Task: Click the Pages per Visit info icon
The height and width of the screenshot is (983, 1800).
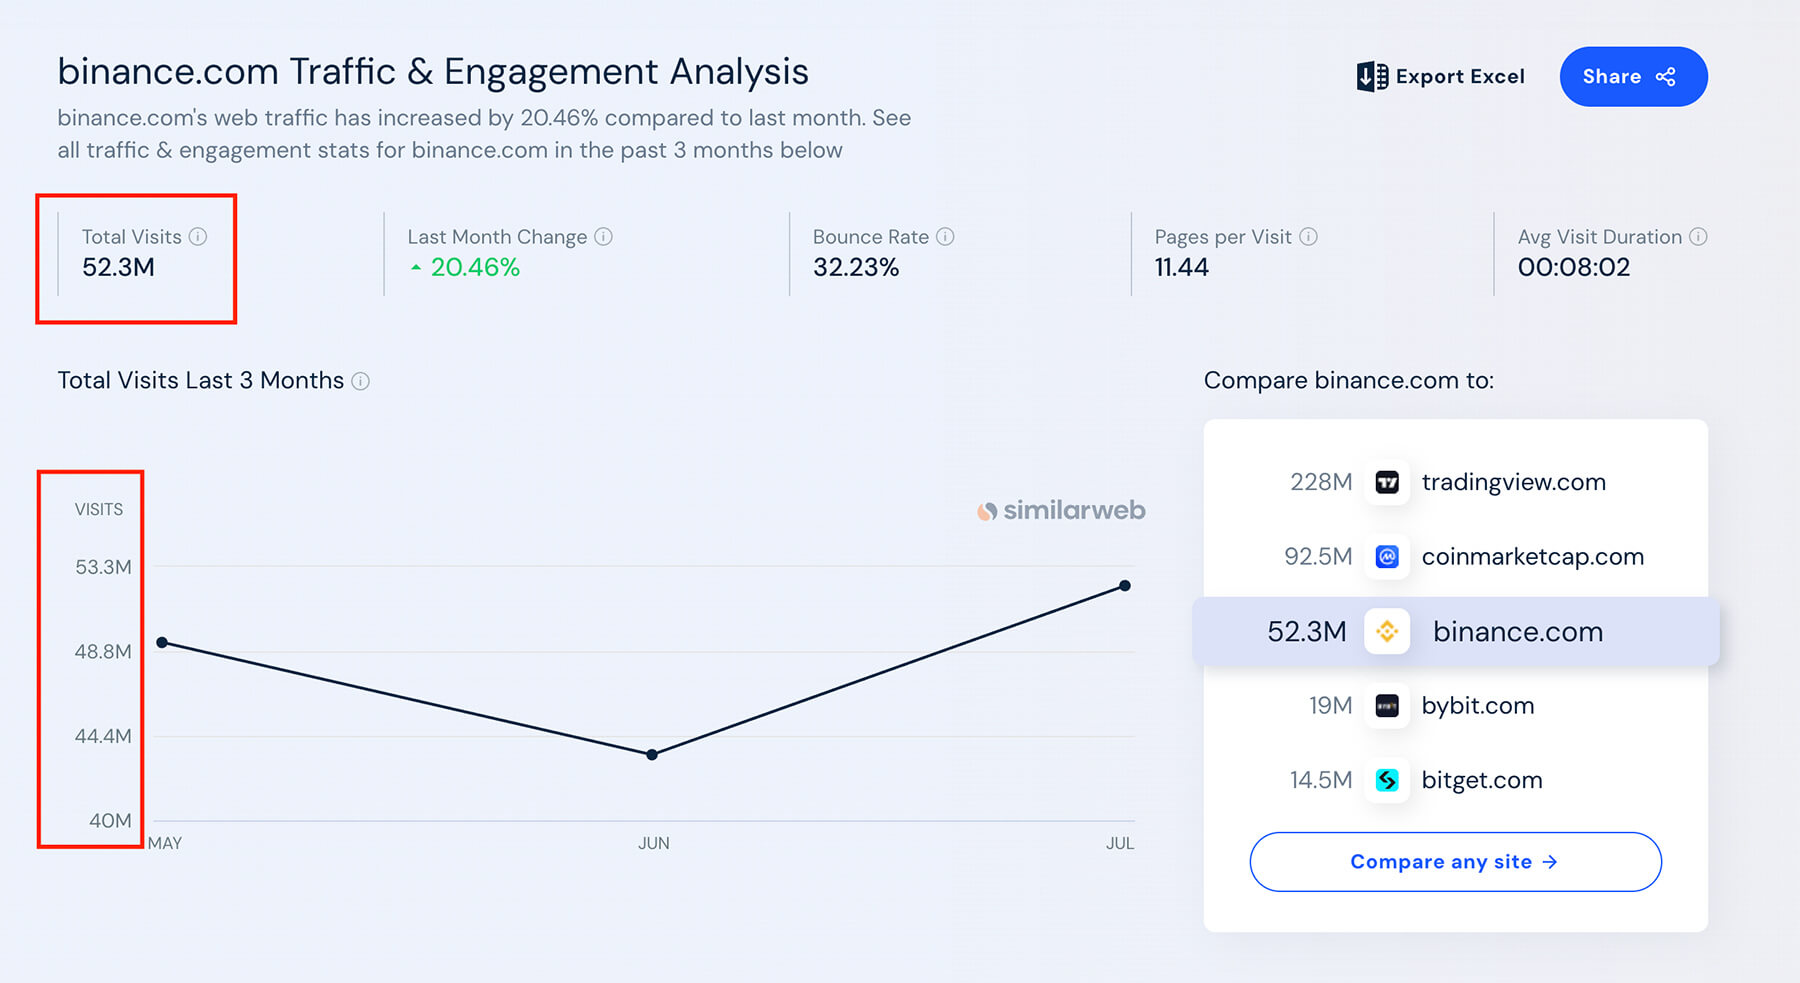Action: click(x=1308, y=237)
